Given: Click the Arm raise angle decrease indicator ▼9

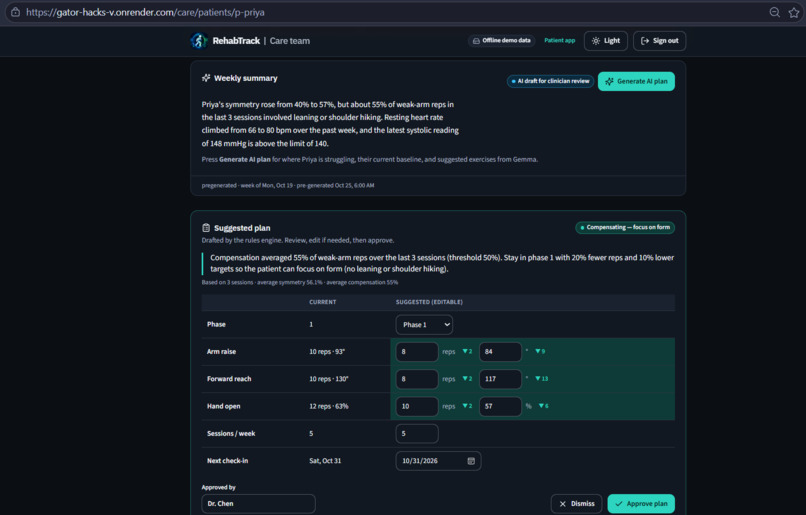Looking at the screenshot, I should 540,352.
